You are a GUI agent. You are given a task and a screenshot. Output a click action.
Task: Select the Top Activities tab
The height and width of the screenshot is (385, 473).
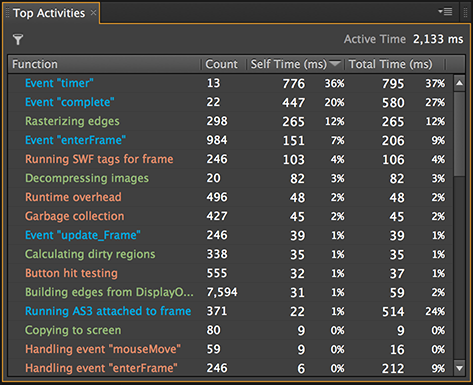coord(49,13)
